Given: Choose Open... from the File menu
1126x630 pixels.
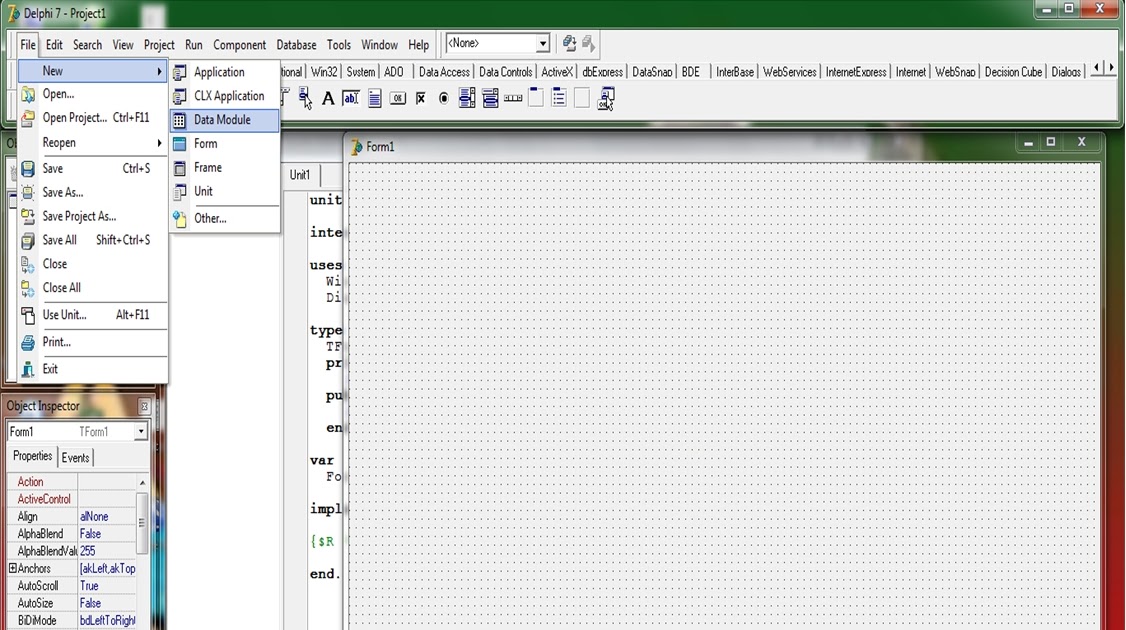Looking at the screenshot, I should point(93,94).
